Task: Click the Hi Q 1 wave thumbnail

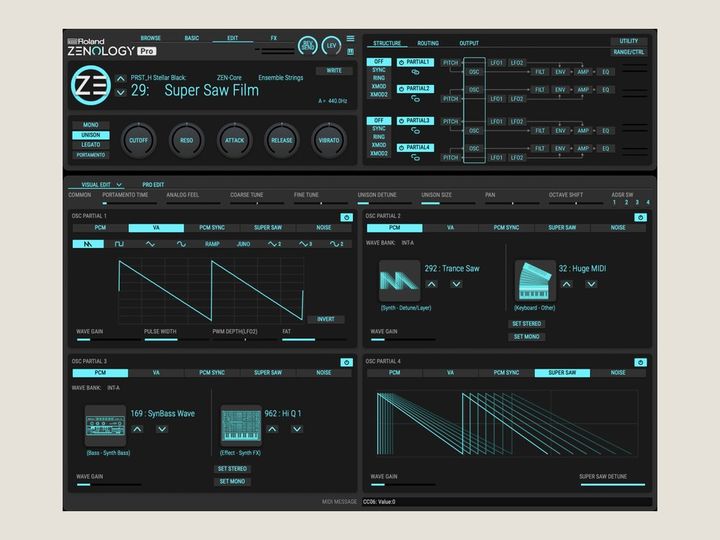Action: click(x=241, y=426)
